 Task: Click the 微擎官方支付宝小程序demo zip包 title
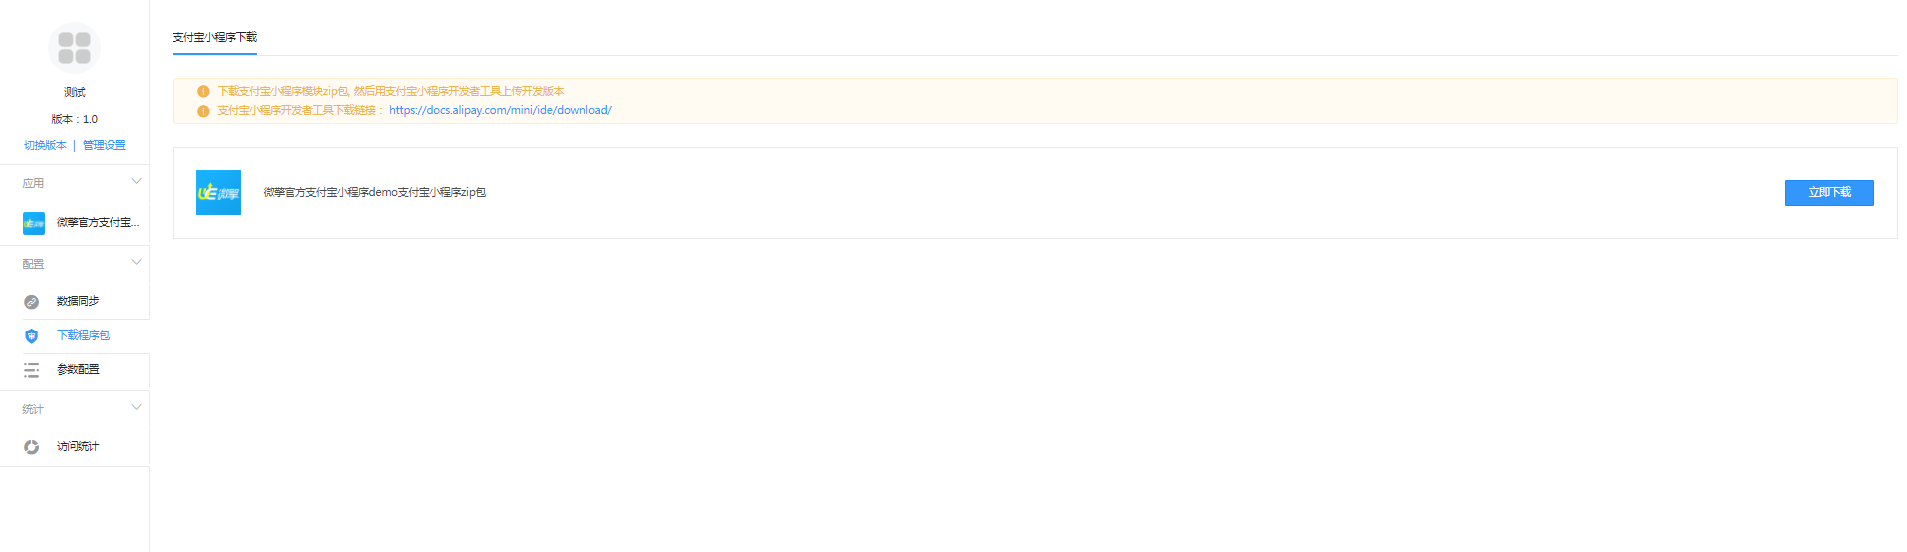(x=375, y=192)
